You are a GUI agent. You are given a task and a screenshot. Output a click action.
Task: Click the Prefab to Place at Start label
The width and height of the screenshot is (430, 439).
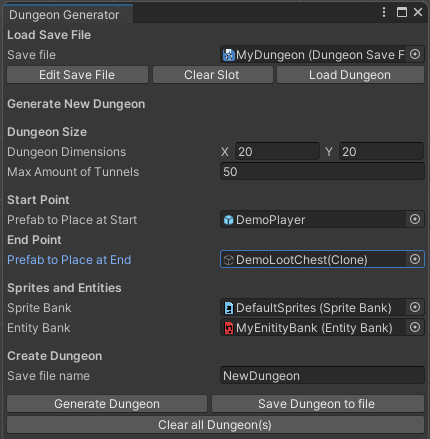[x=72, y=220]
